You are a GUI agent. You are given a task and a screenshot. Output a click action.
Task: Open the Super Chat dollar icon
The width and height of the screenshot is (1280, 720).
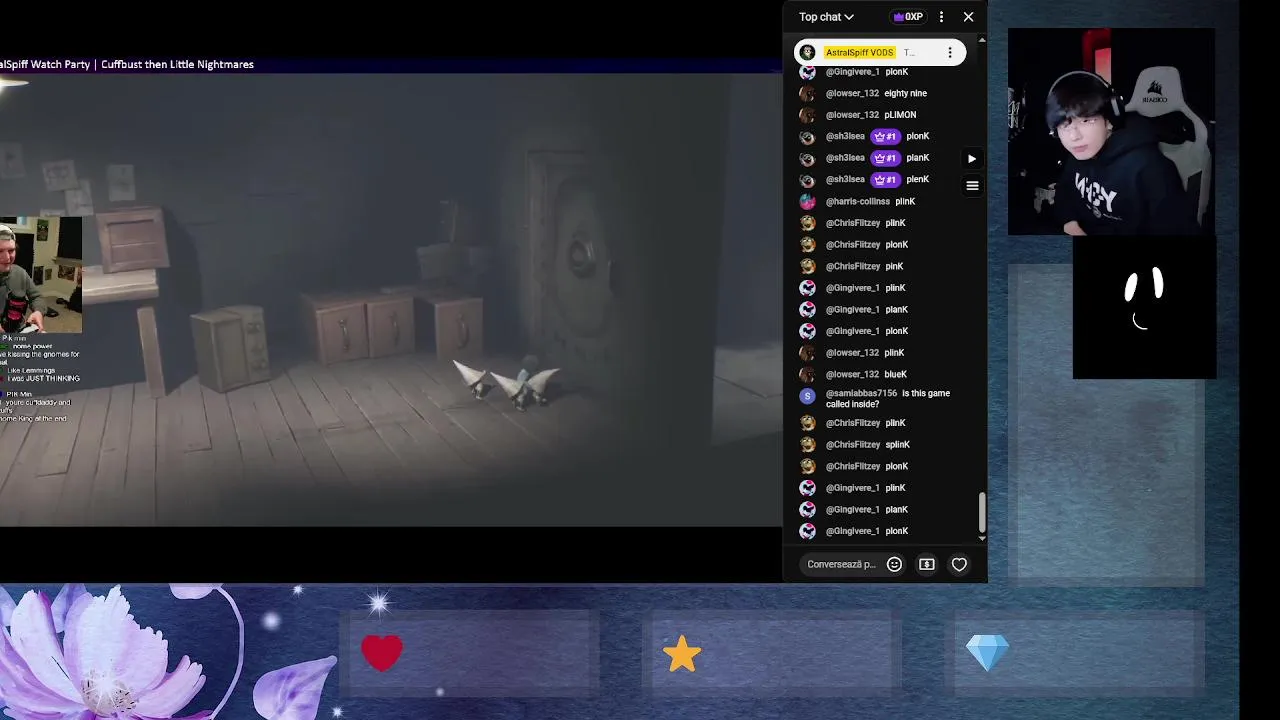(927, 564)
